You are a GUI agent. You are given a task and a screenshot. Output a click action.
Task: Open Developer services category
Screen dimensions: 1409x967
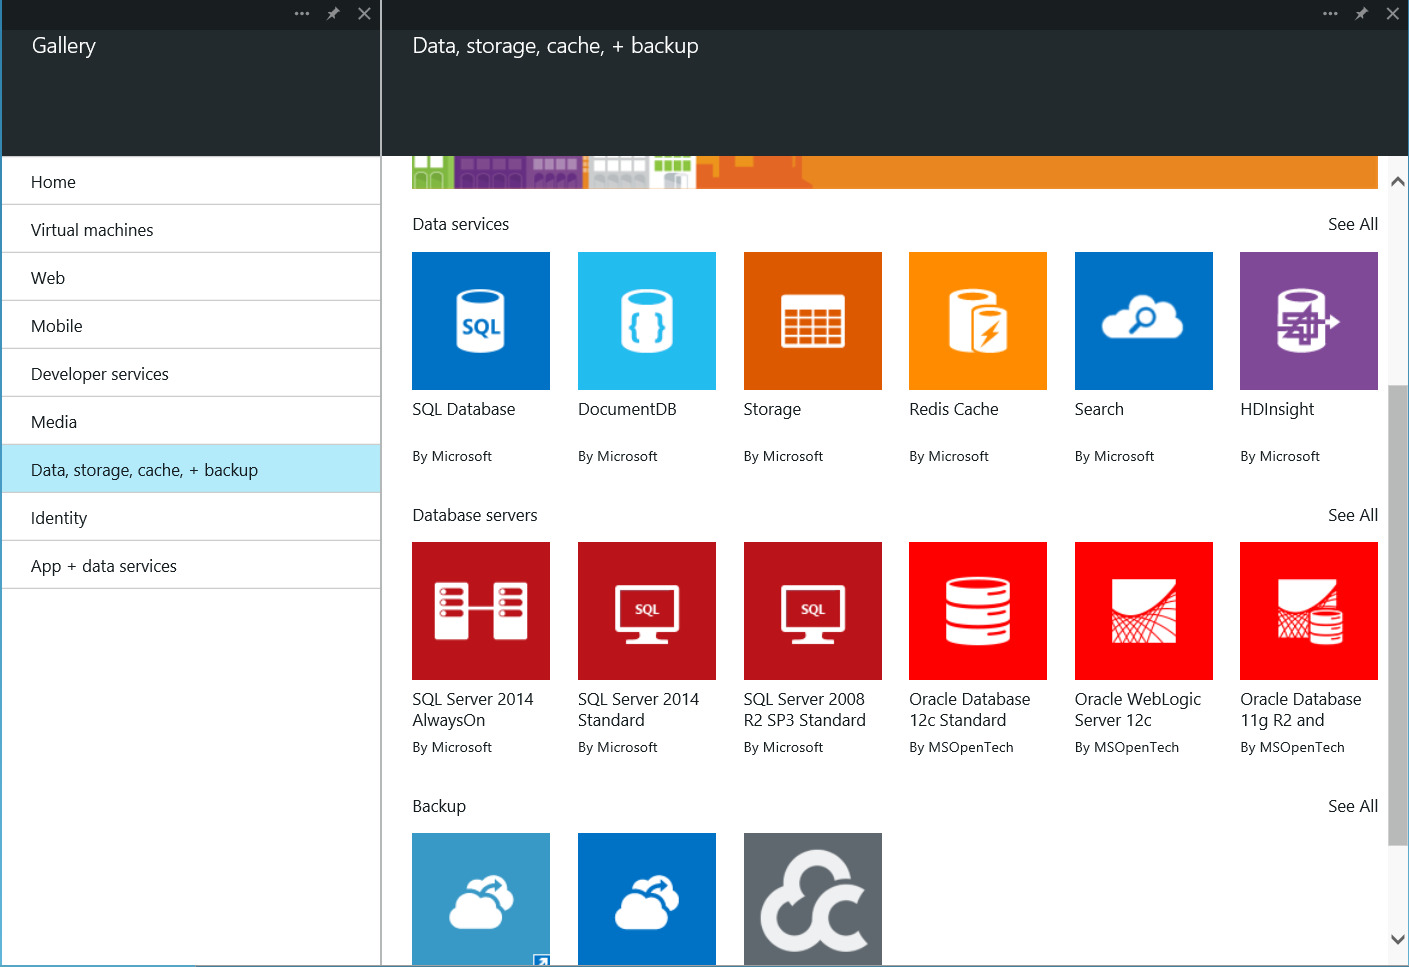(x=191, y=373)
